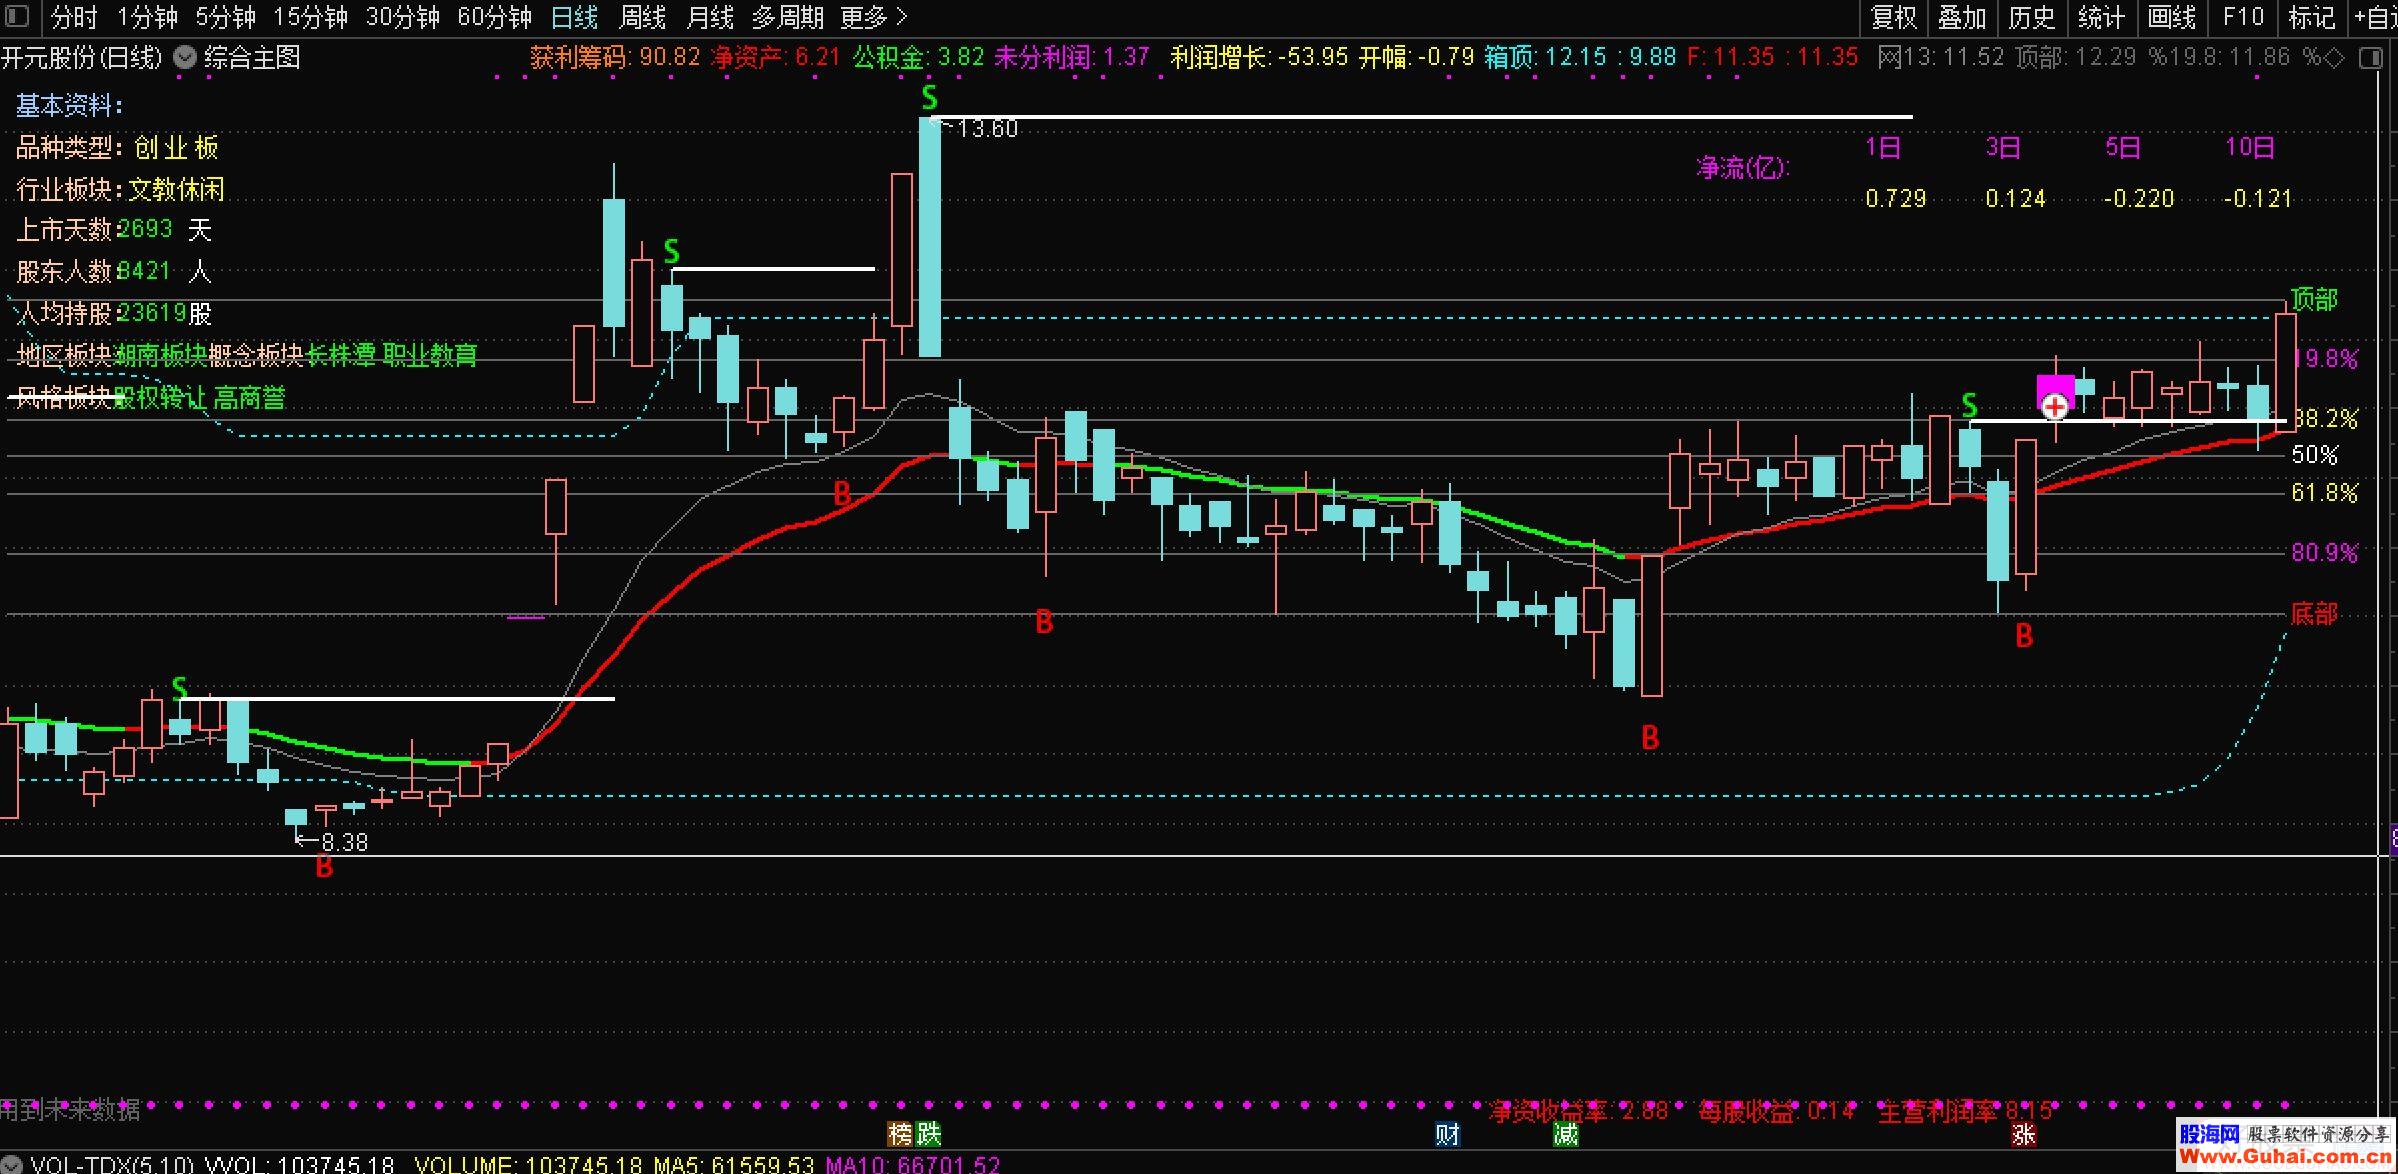Image resolution: width=2398 pixels, height=1174 pixels.
Task: Click the 顶部: 12.29 readout
Action: tap(2078, 57)
